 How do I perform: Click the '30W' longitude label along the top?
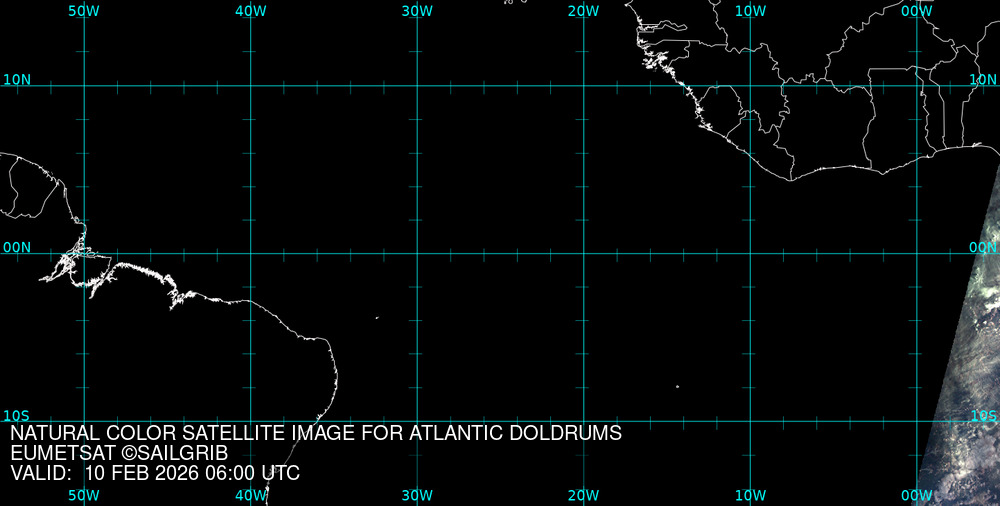[417, 10]
